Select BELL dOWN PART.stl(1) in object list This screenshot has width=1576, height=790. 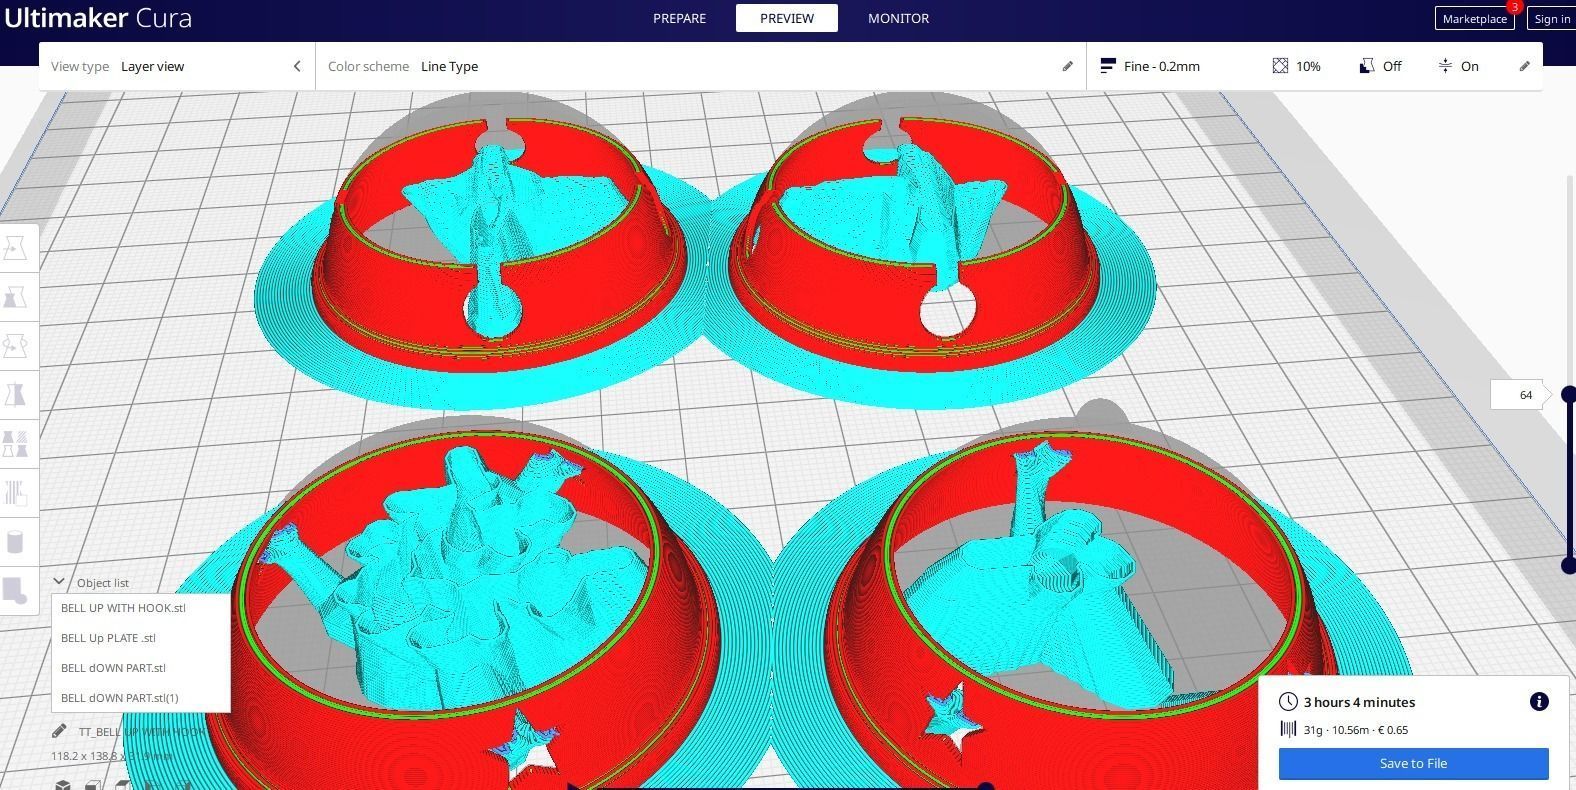pos(141,698)
